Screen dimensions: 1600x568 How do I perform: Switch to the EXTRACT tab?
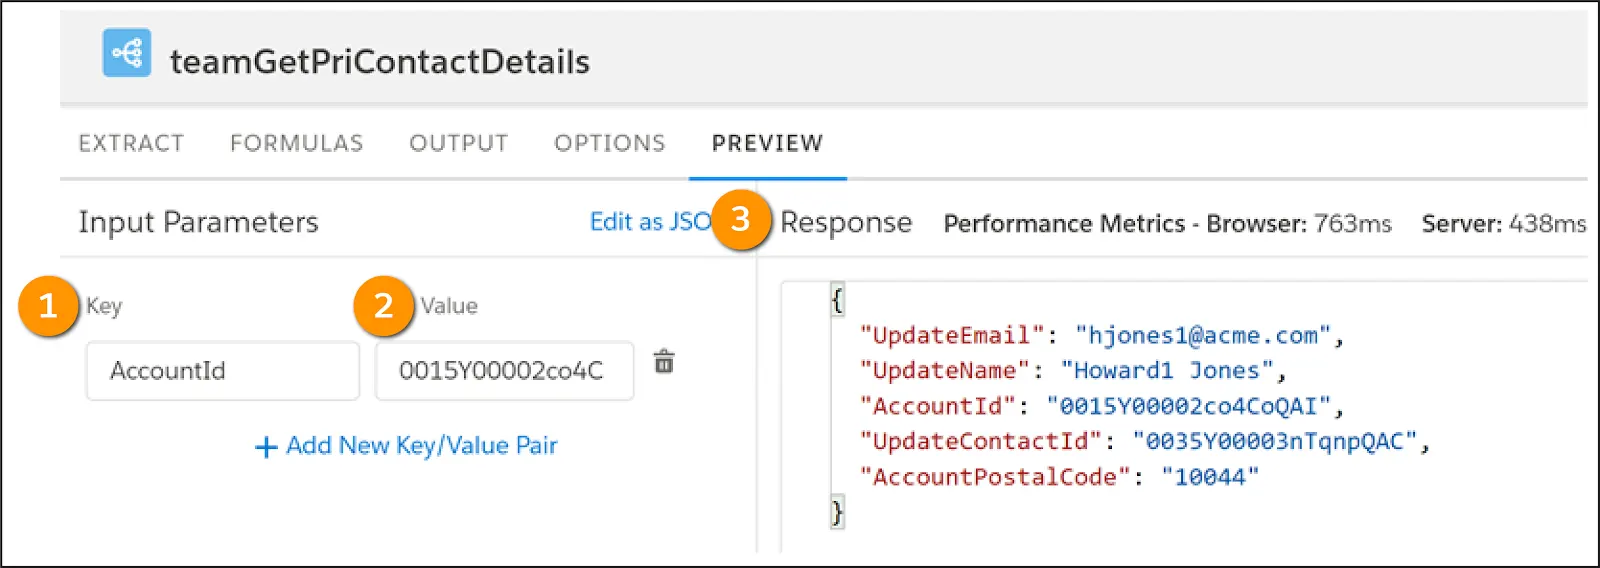point(131,143)
